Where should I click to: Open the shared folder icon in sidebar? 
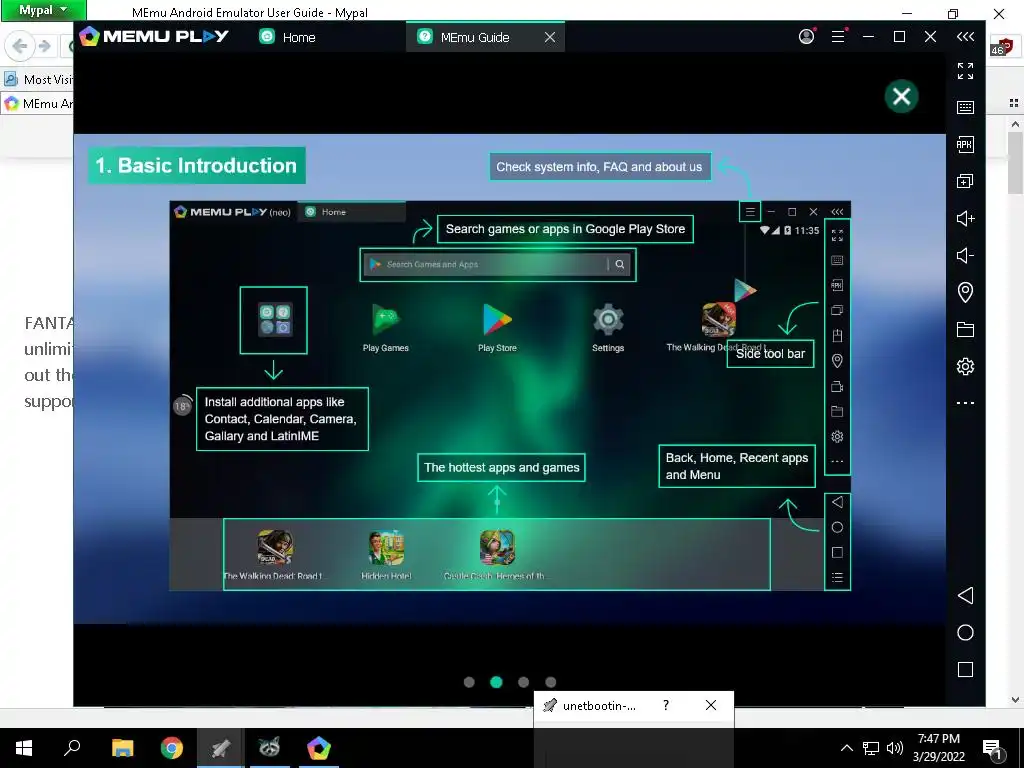tap(965, 329)
